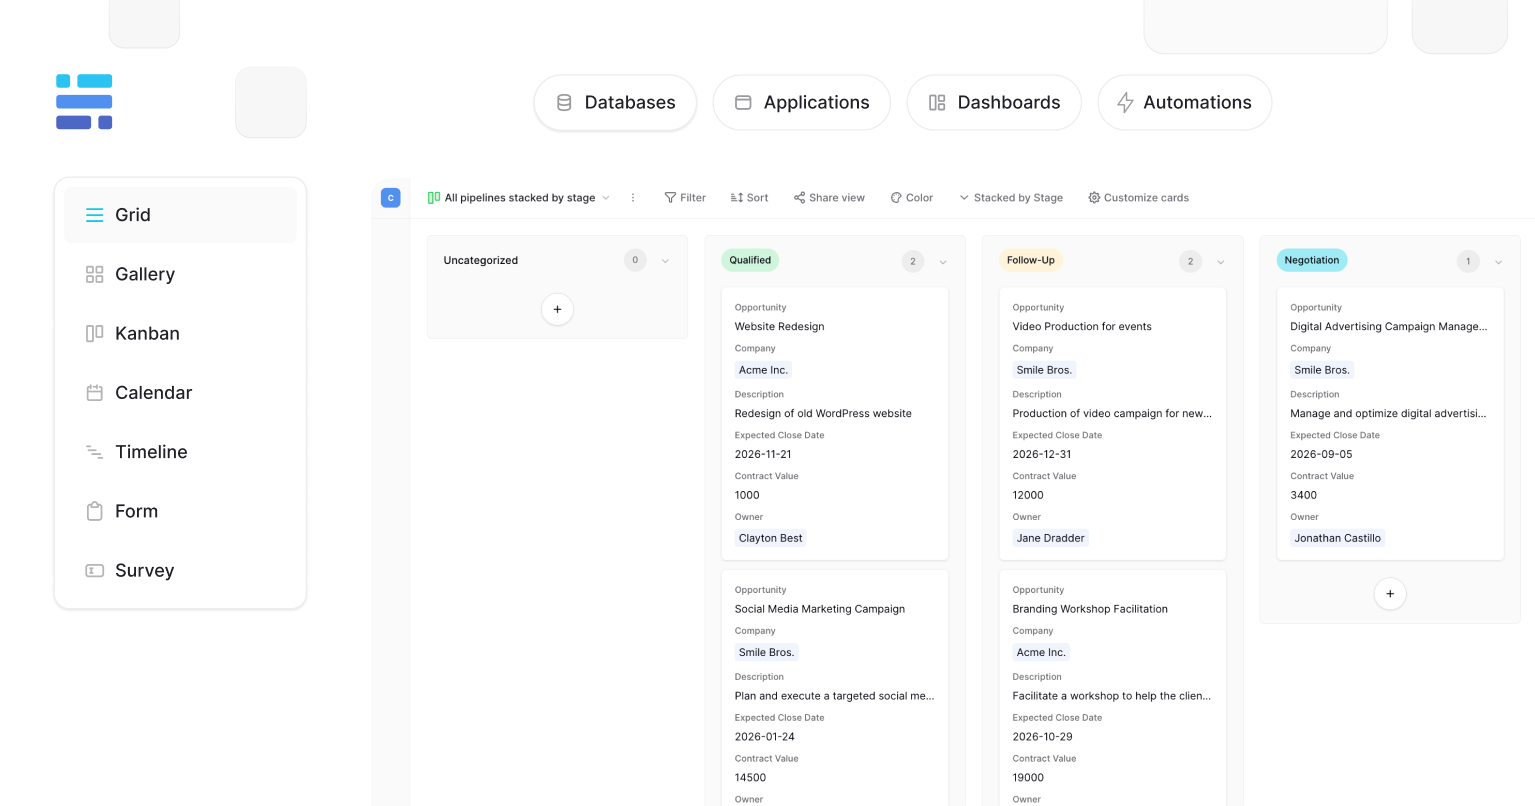The image size is (1535, 806).
Task: Open the Branding Workshop Facilitation card
Action: pyautogui.click(x=1113, y=688)
